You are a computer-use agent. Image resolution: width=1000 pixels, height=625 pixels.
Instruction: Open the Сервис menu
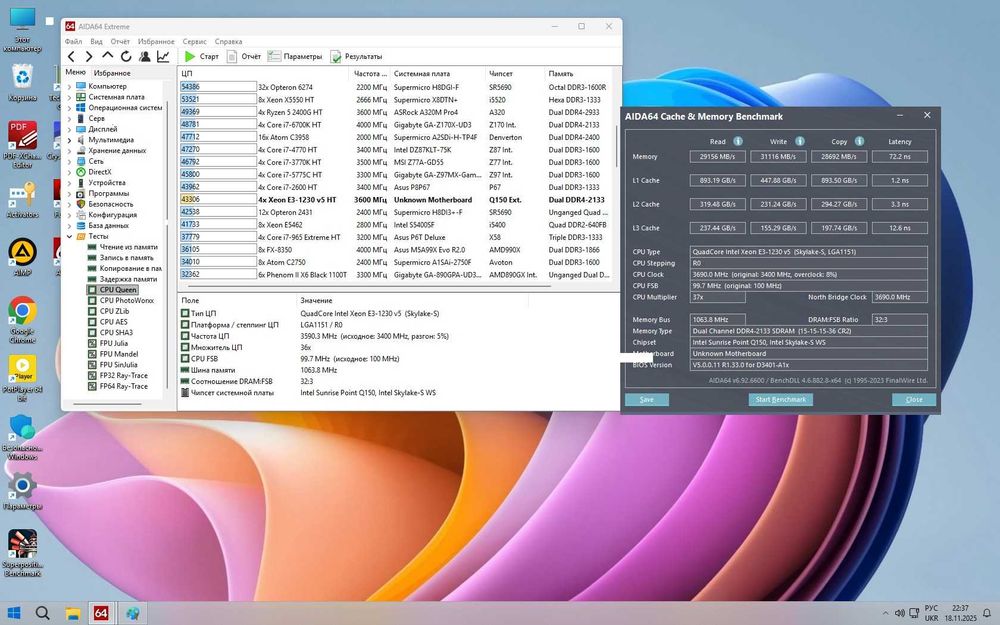(195, 41)
